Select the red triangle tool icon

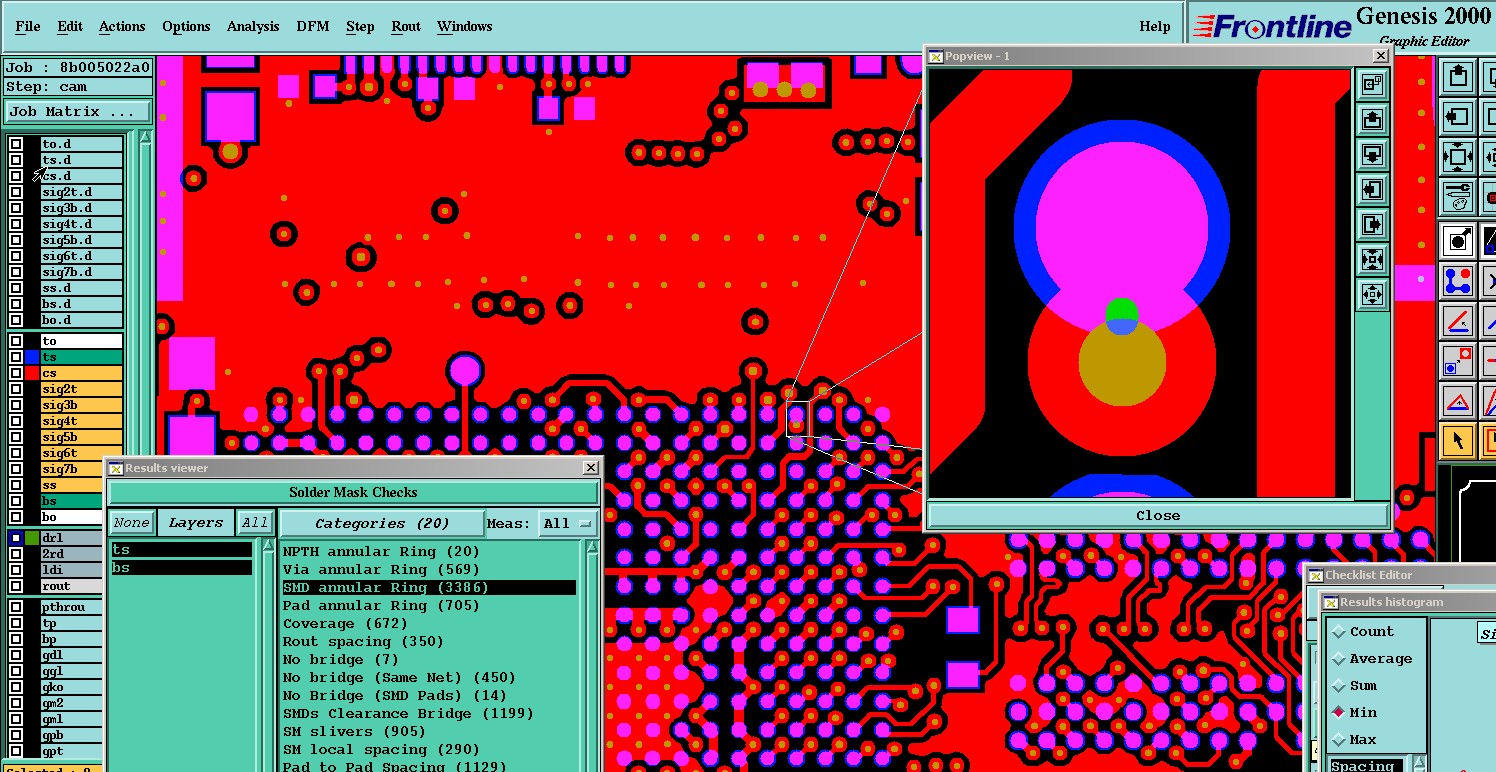point(1458,403)
